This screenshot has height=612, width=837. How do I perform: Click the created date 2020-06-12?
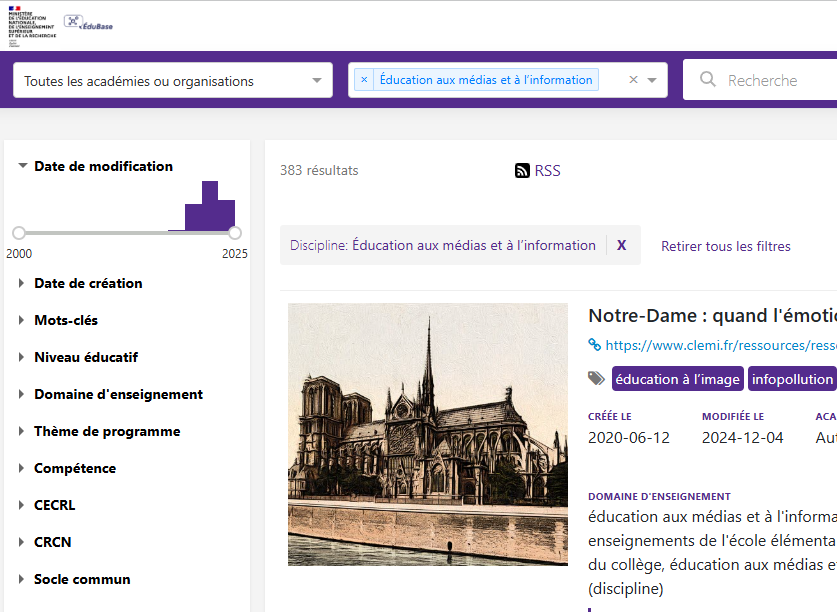pyautogui.click(x=629, y=437)
